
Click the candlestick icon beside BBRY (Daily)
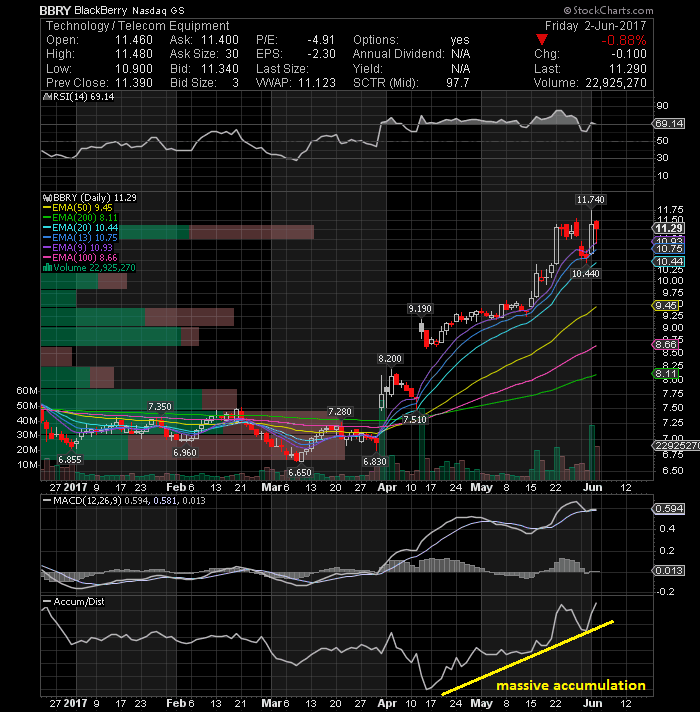[x=46, y=198]
